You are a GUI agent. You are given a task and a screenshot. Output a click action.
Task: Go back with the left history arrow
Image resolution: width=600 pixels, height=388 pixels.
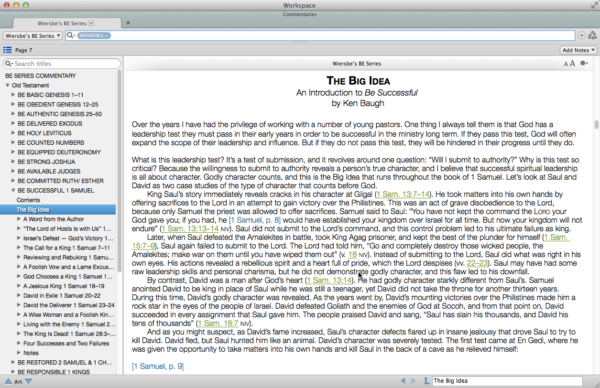point(403,381)
